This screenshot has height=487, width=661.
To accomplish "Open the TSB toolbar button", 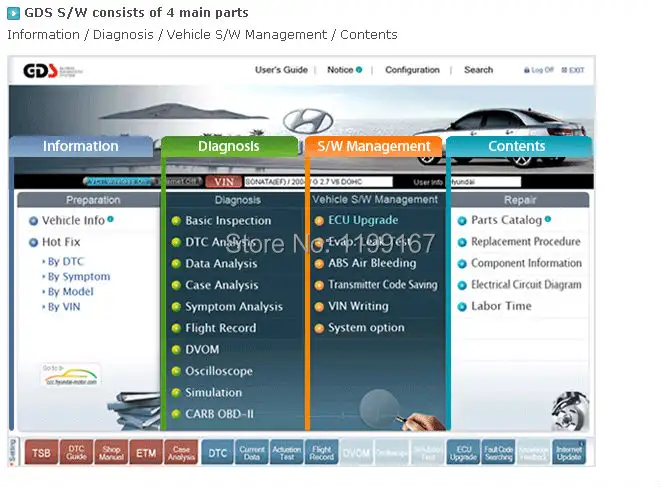I will pyautogui.click(x=41, y=453).
